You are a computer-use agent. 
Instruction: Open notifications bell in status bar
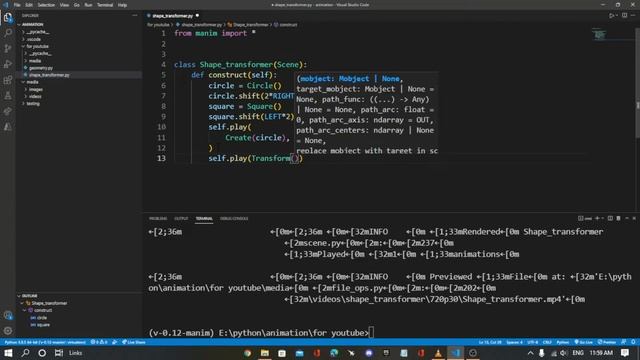click(x=633, y=342)
